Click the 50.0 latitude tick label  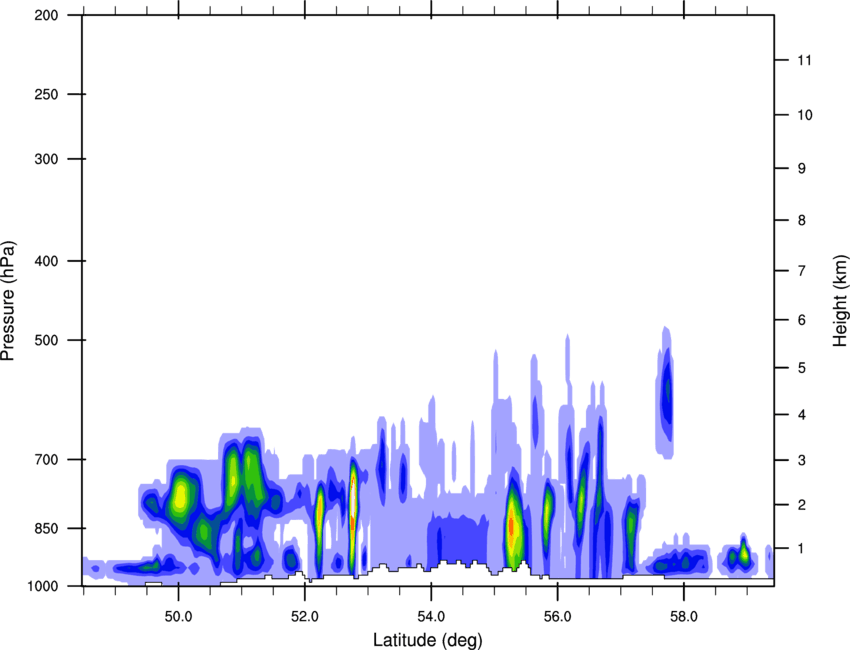178,617
